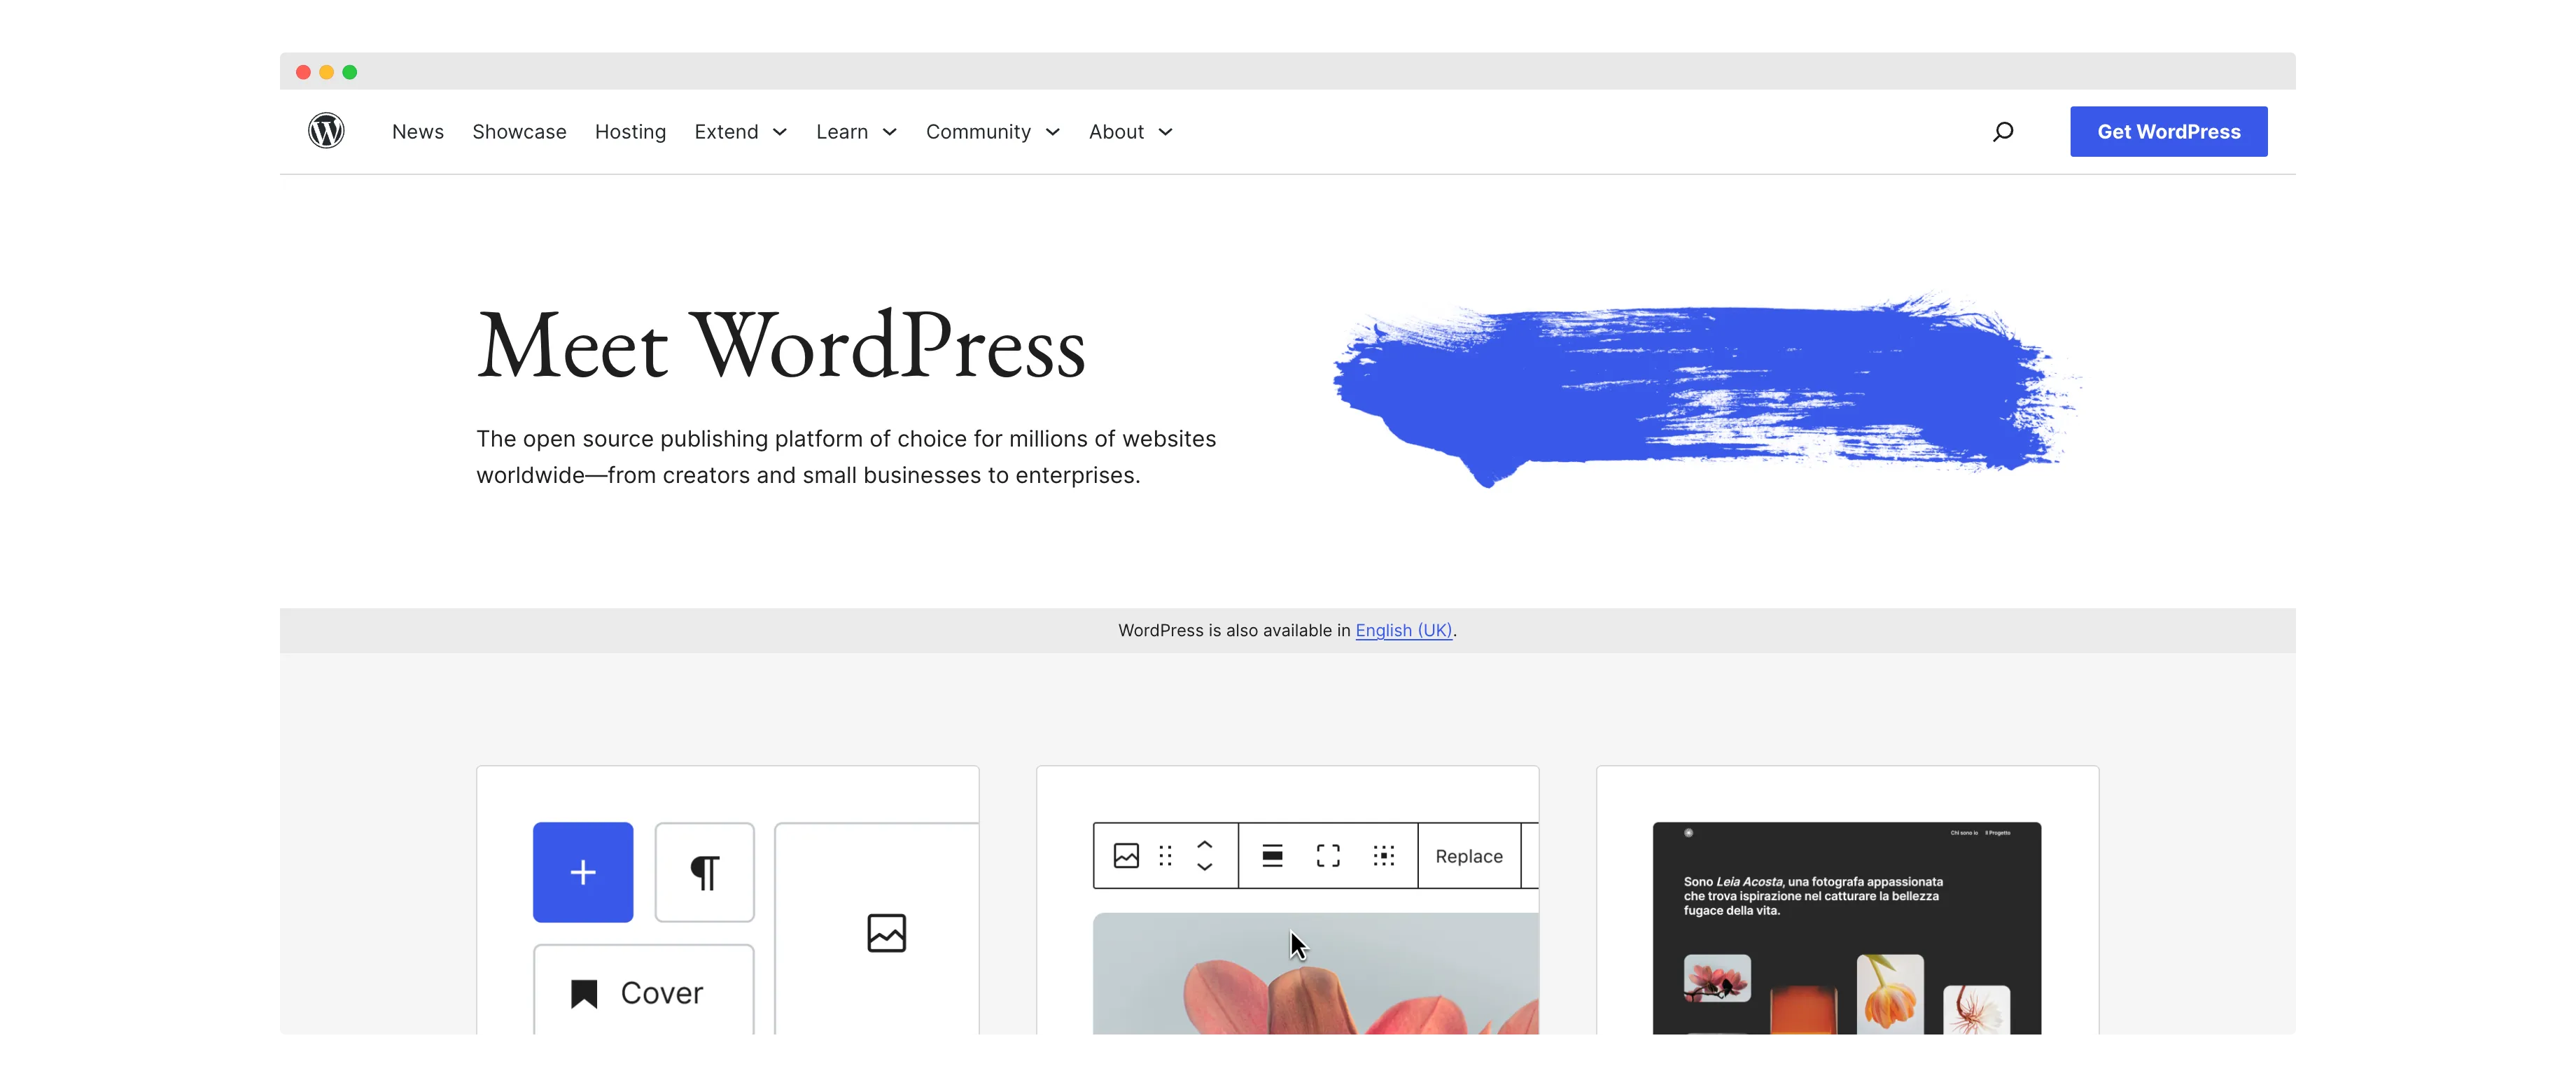Open the English (UK) link
The width and height of the screenshot is (2576, 1087).
click(x=1403, y=630)
